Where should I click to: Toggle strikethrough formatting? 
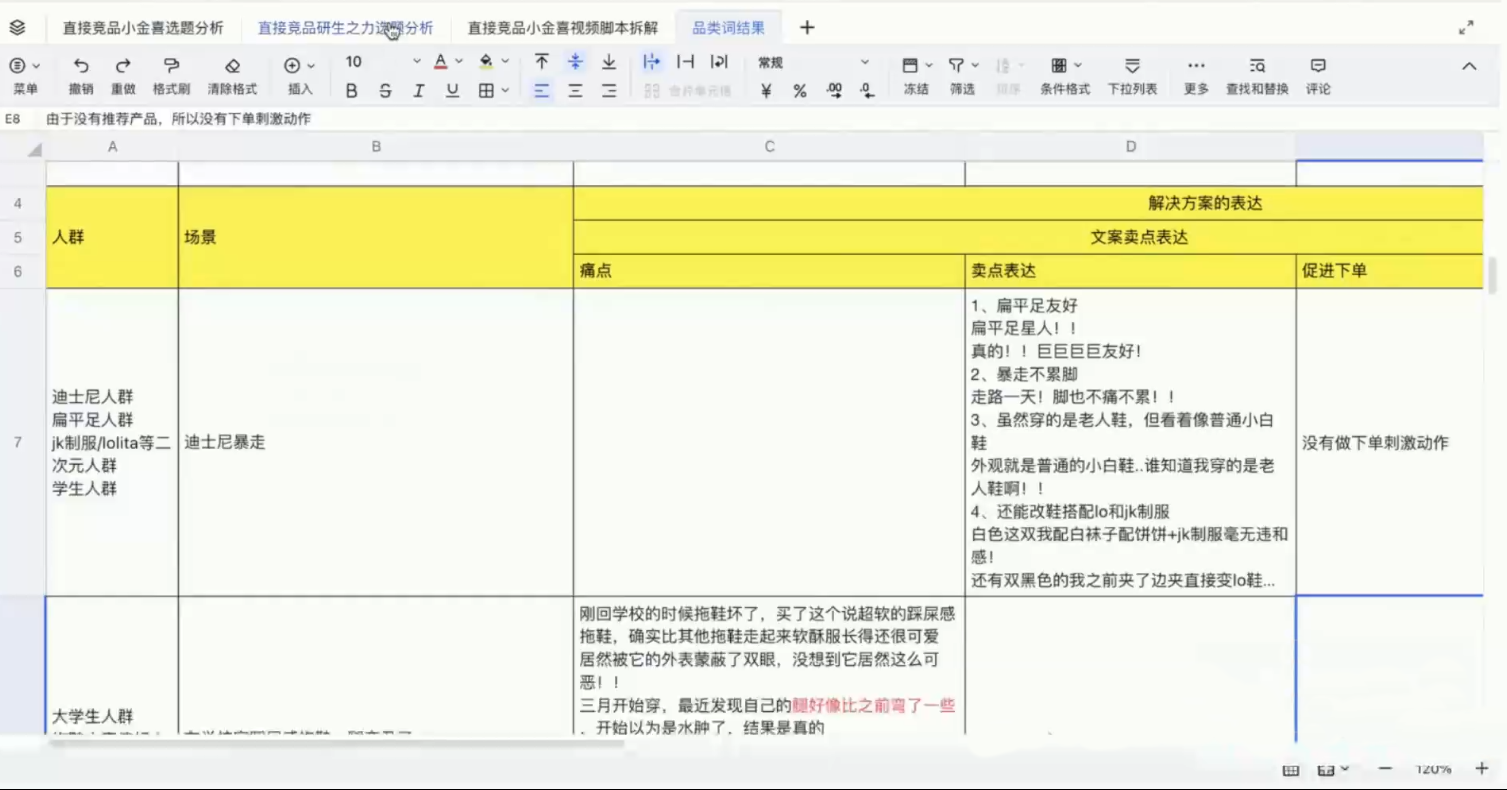(385, 91)
